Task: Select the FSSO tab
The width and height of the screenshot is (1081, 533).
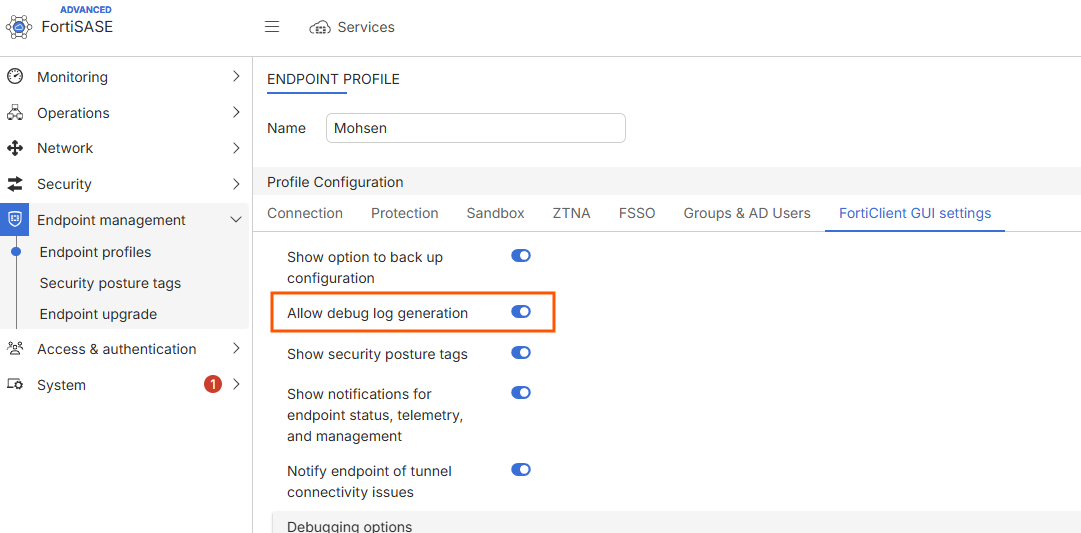Action: click(x=637, y=214)
